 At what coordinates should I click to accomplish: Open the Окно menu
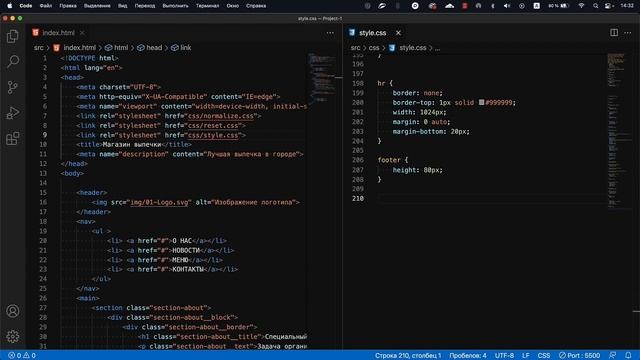(x=233, y=6)
